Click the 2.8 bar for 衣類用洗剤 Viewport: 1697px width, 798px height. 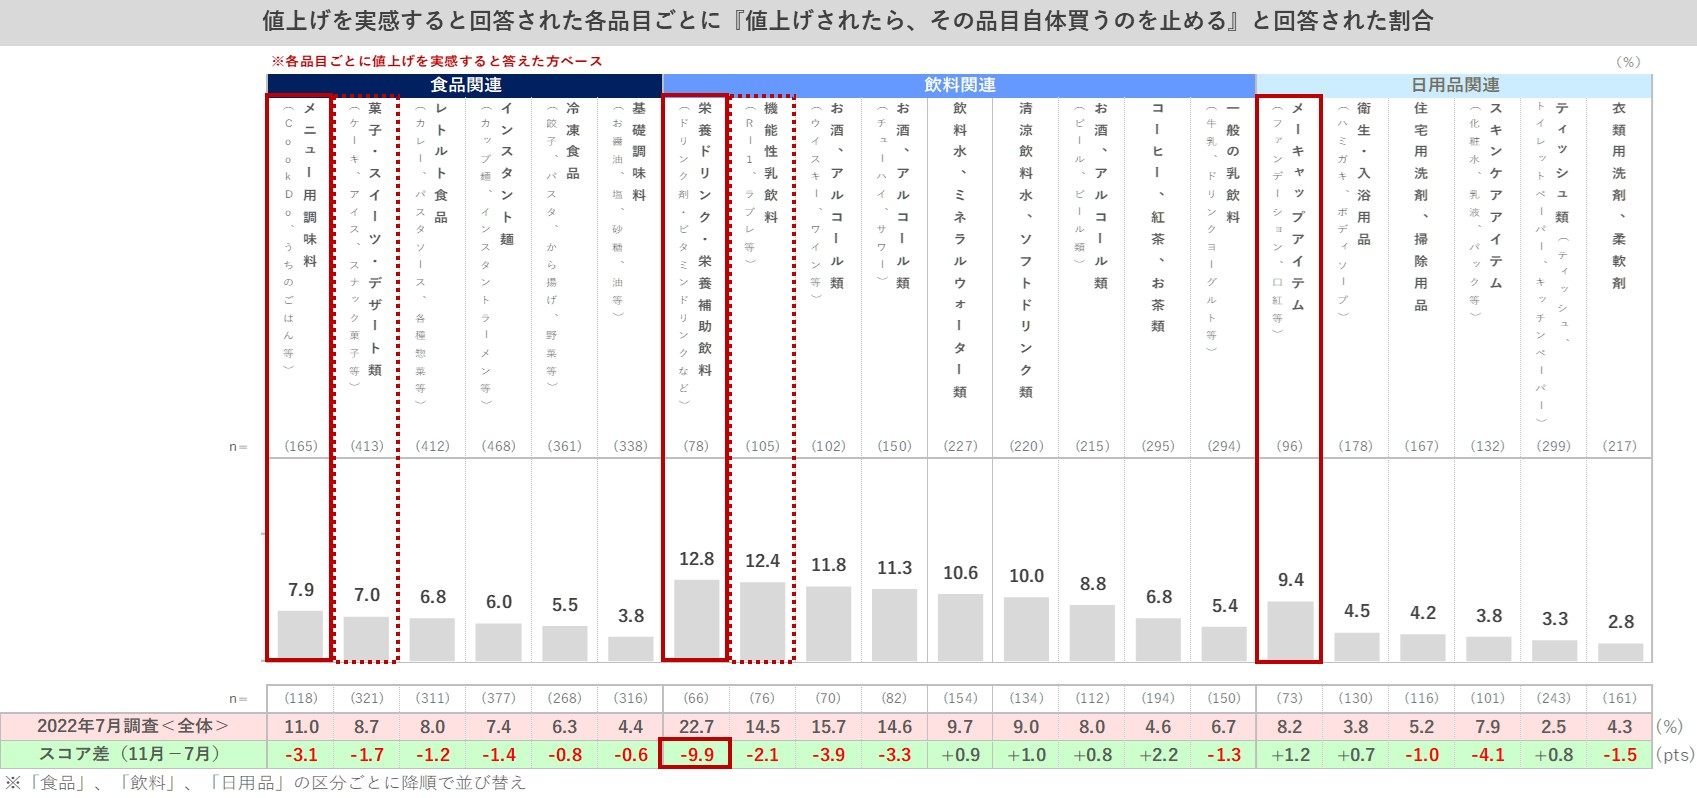tap(1620, 651)
